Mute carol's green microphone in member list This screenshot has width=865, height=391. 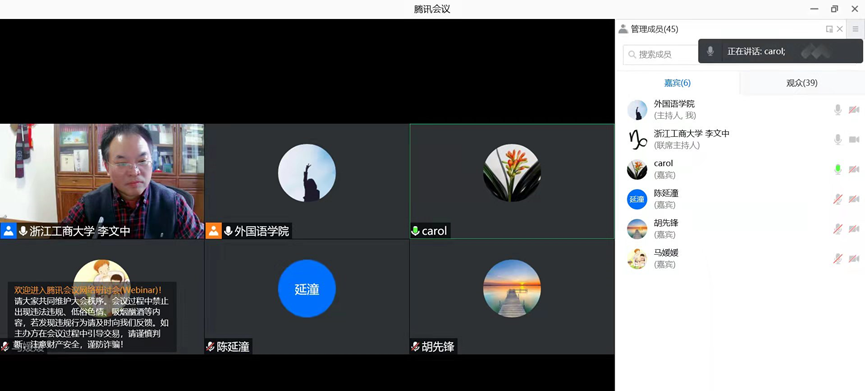point(837,169)
